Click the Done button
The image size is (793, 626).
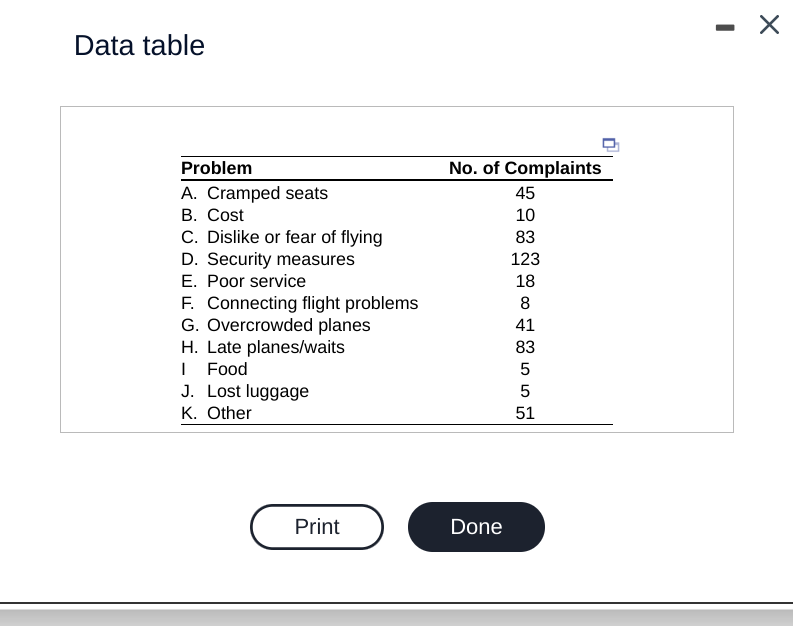point(476,526)
